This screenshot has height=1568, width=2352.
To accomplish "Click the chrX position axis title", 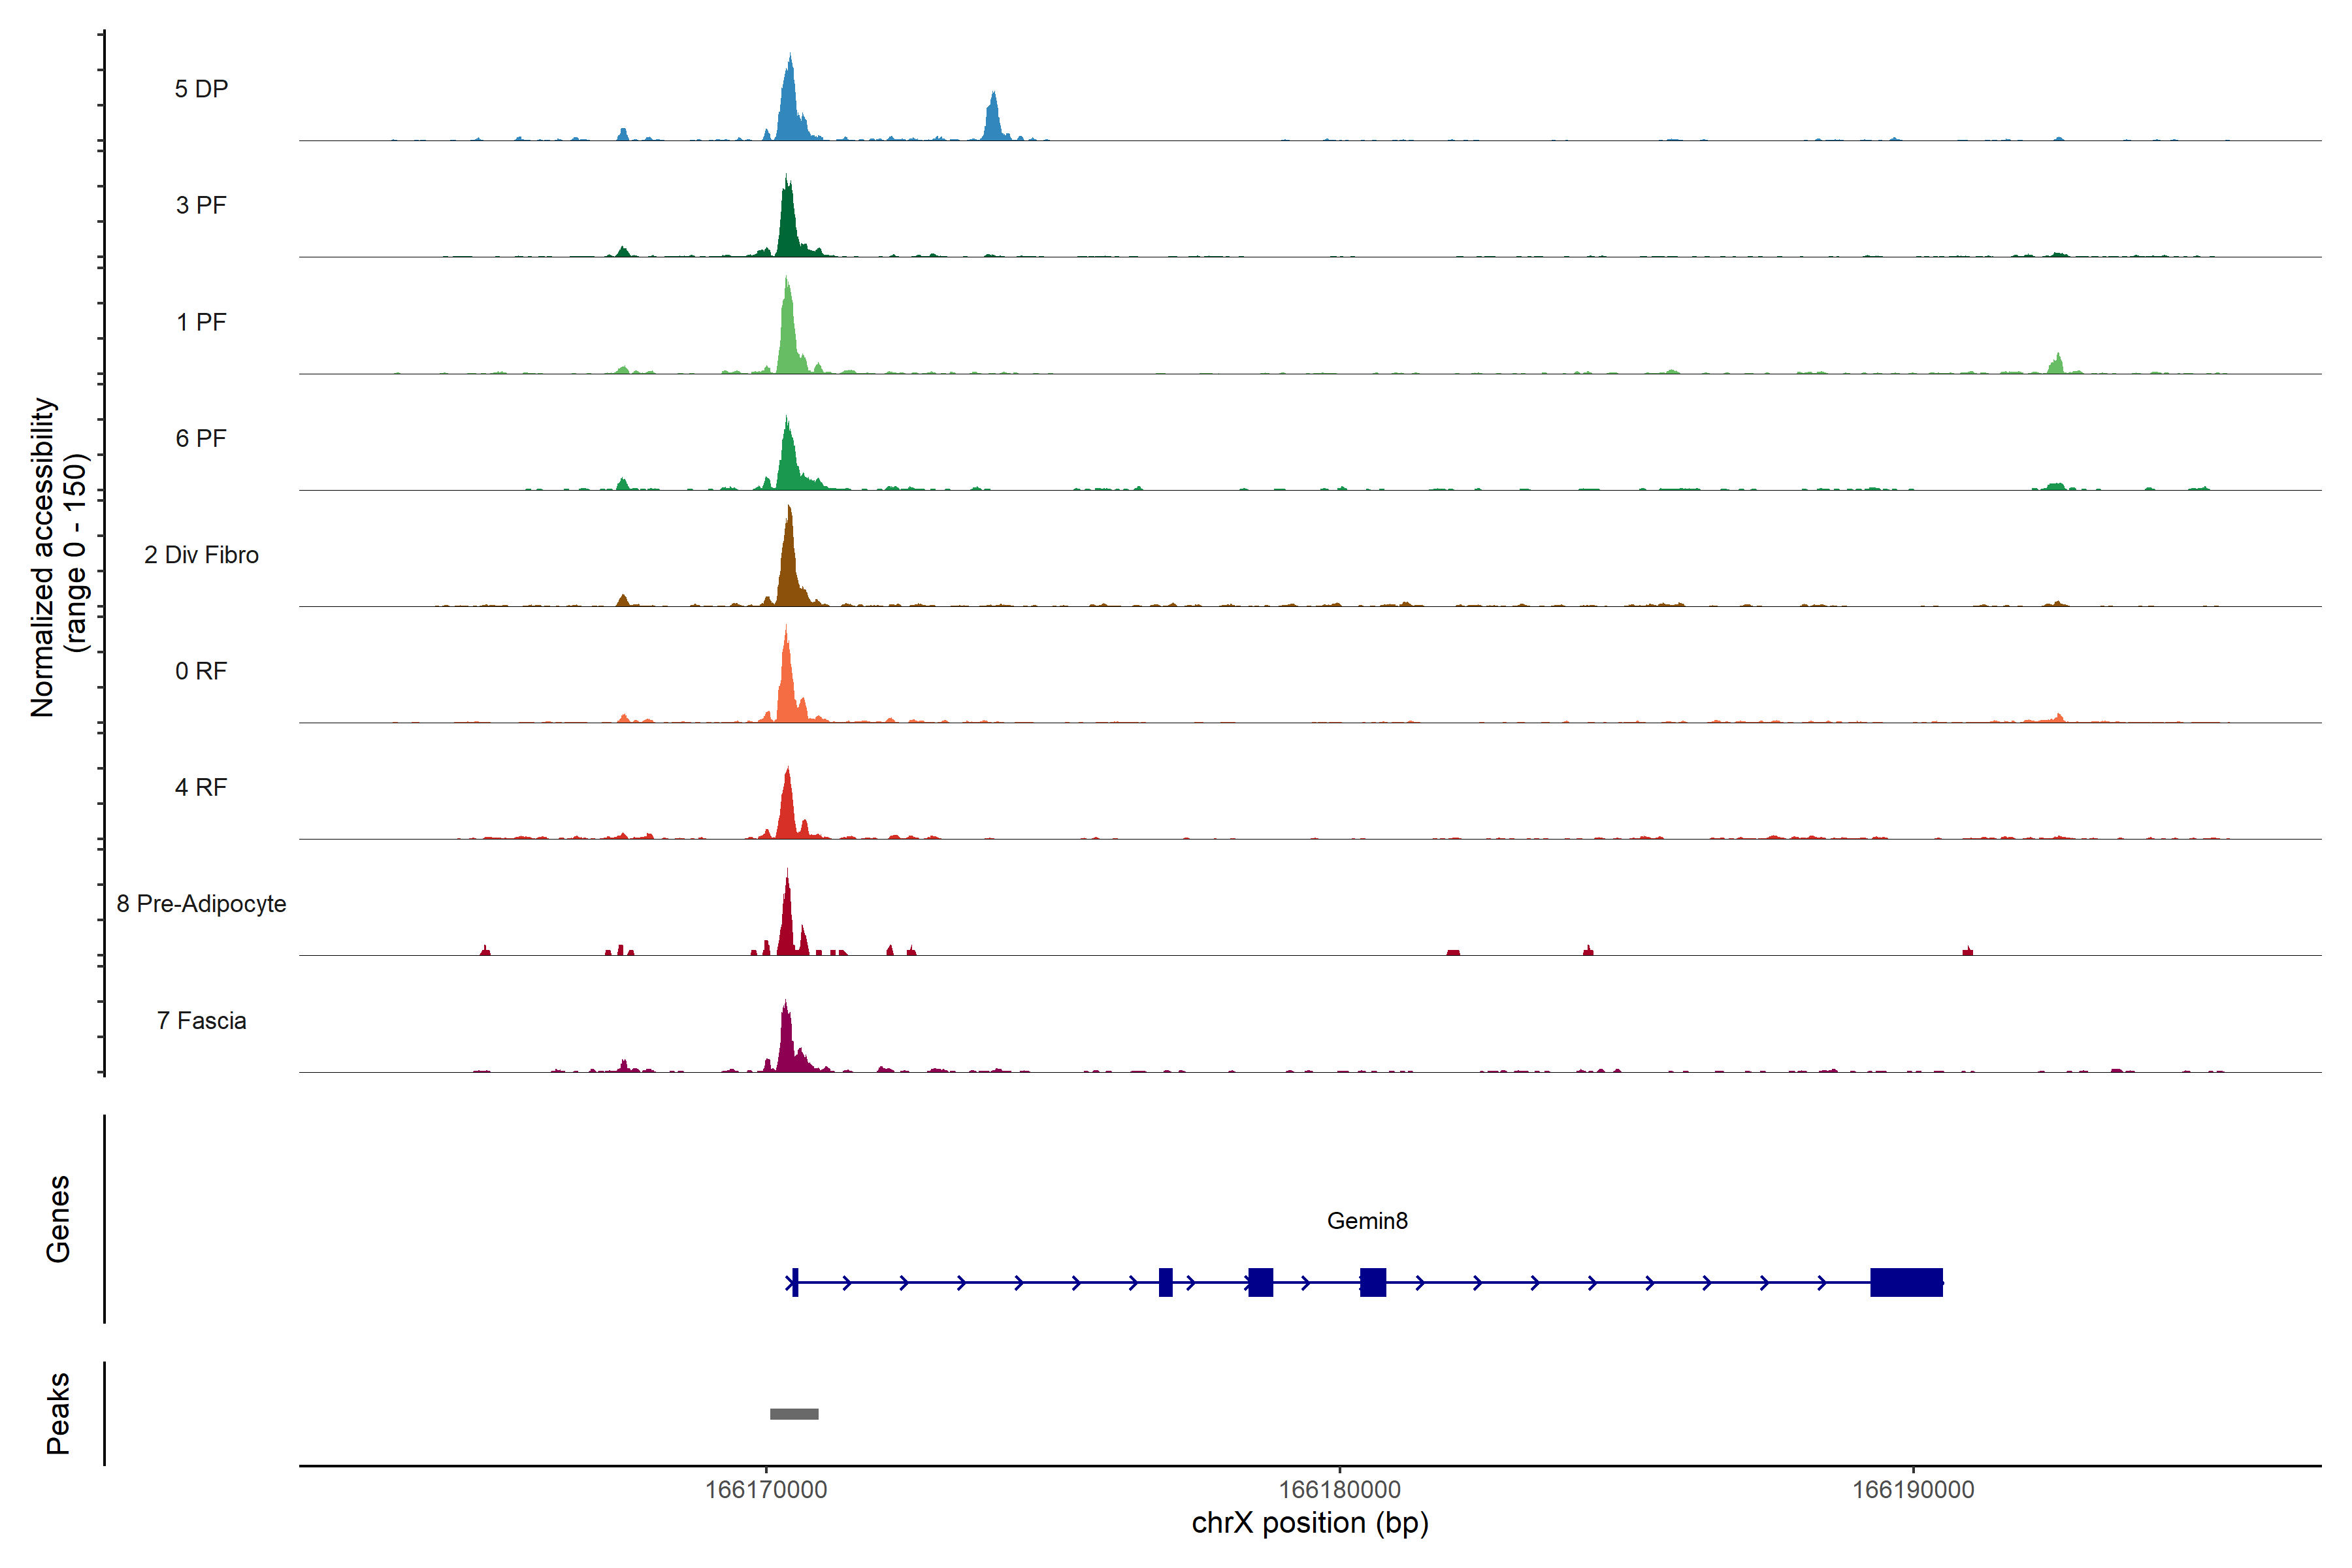I will pyautogui.click(x=1310, y=1523).
